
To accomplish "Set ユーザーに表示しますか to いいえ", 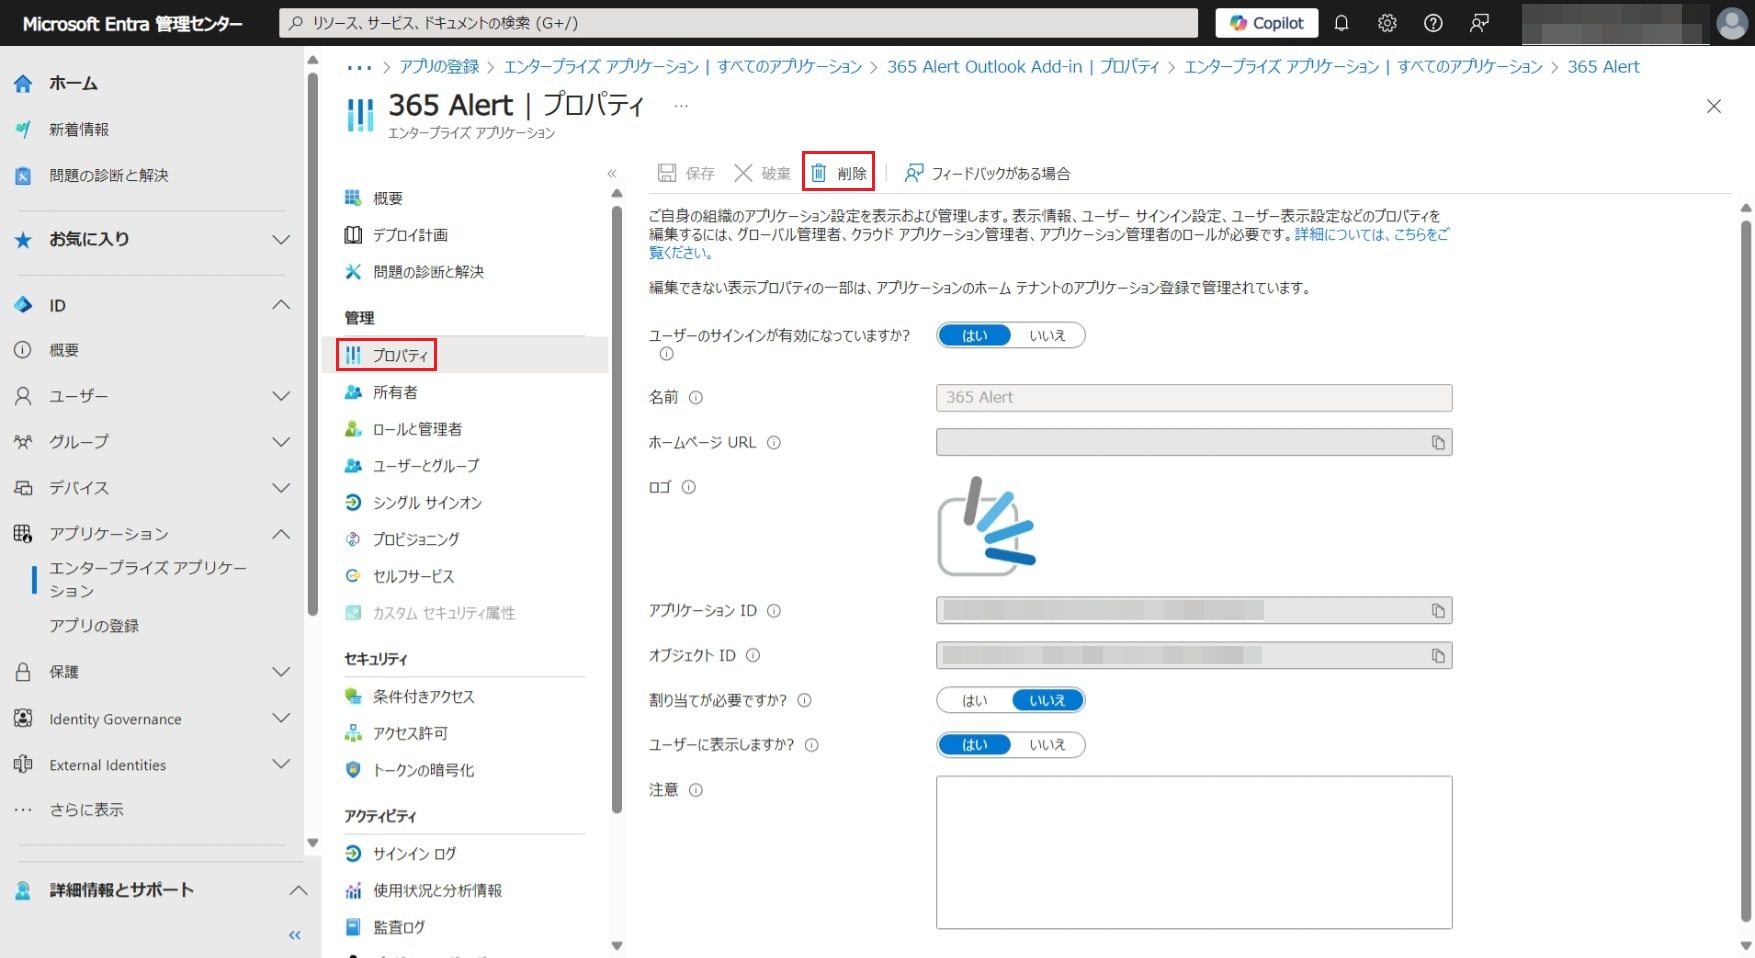I will [x=1047, y=745].
